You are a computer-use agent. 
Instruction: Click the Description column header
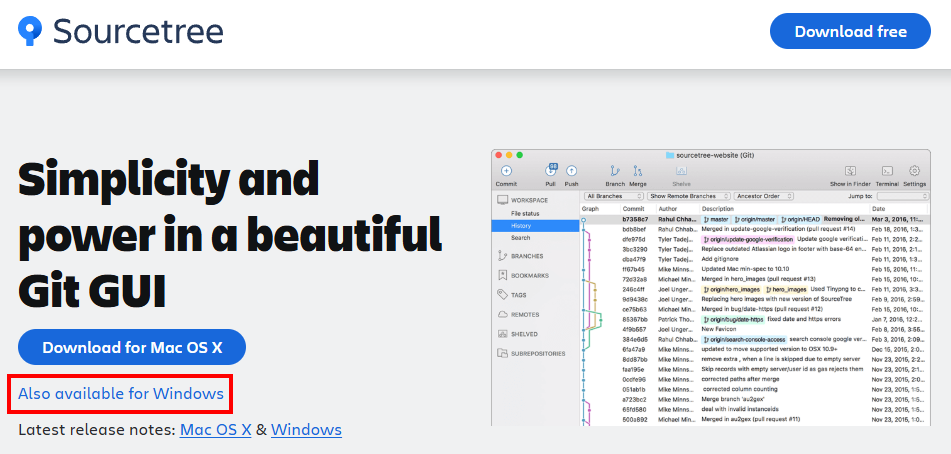717,209
